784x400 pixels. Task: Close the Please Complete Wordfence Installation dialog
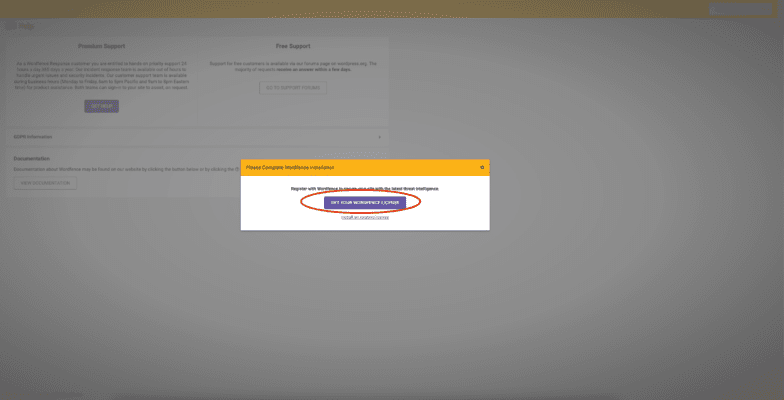click(x=482, y=167)
